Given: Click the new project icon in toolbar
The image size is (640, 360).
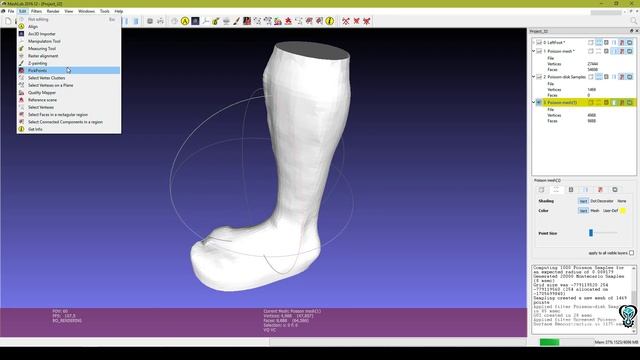Looking at the screenshot, I should point(8,21).
